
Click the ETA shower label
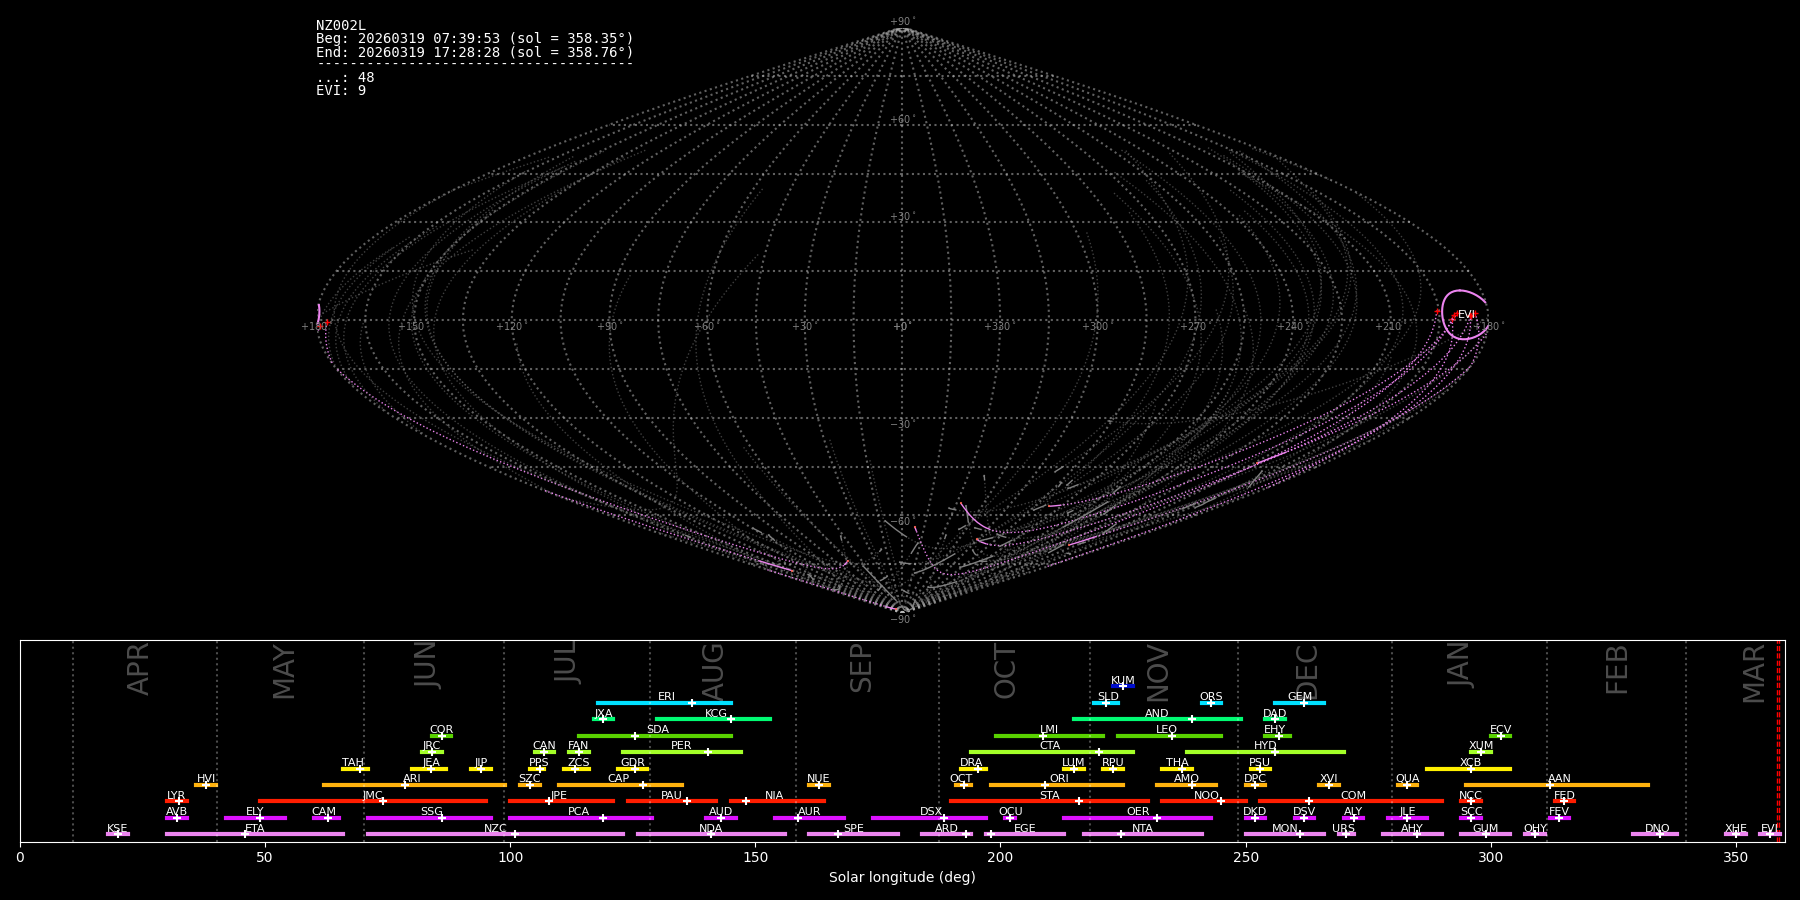pos(255,828)
